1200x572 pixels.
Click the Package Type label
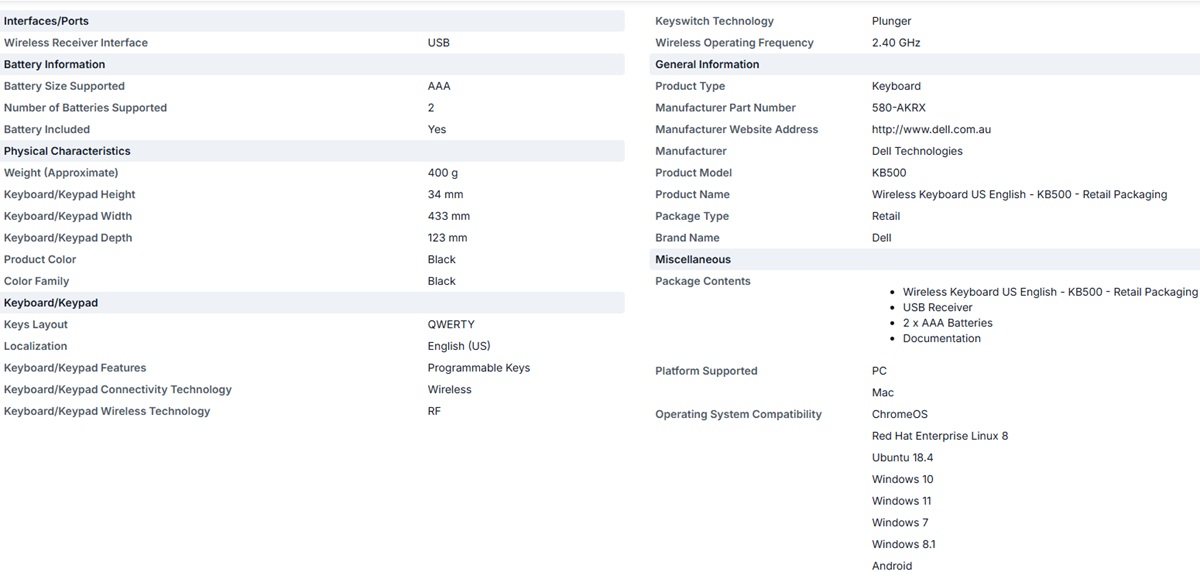pyautogui.click(x=692, y=216)
